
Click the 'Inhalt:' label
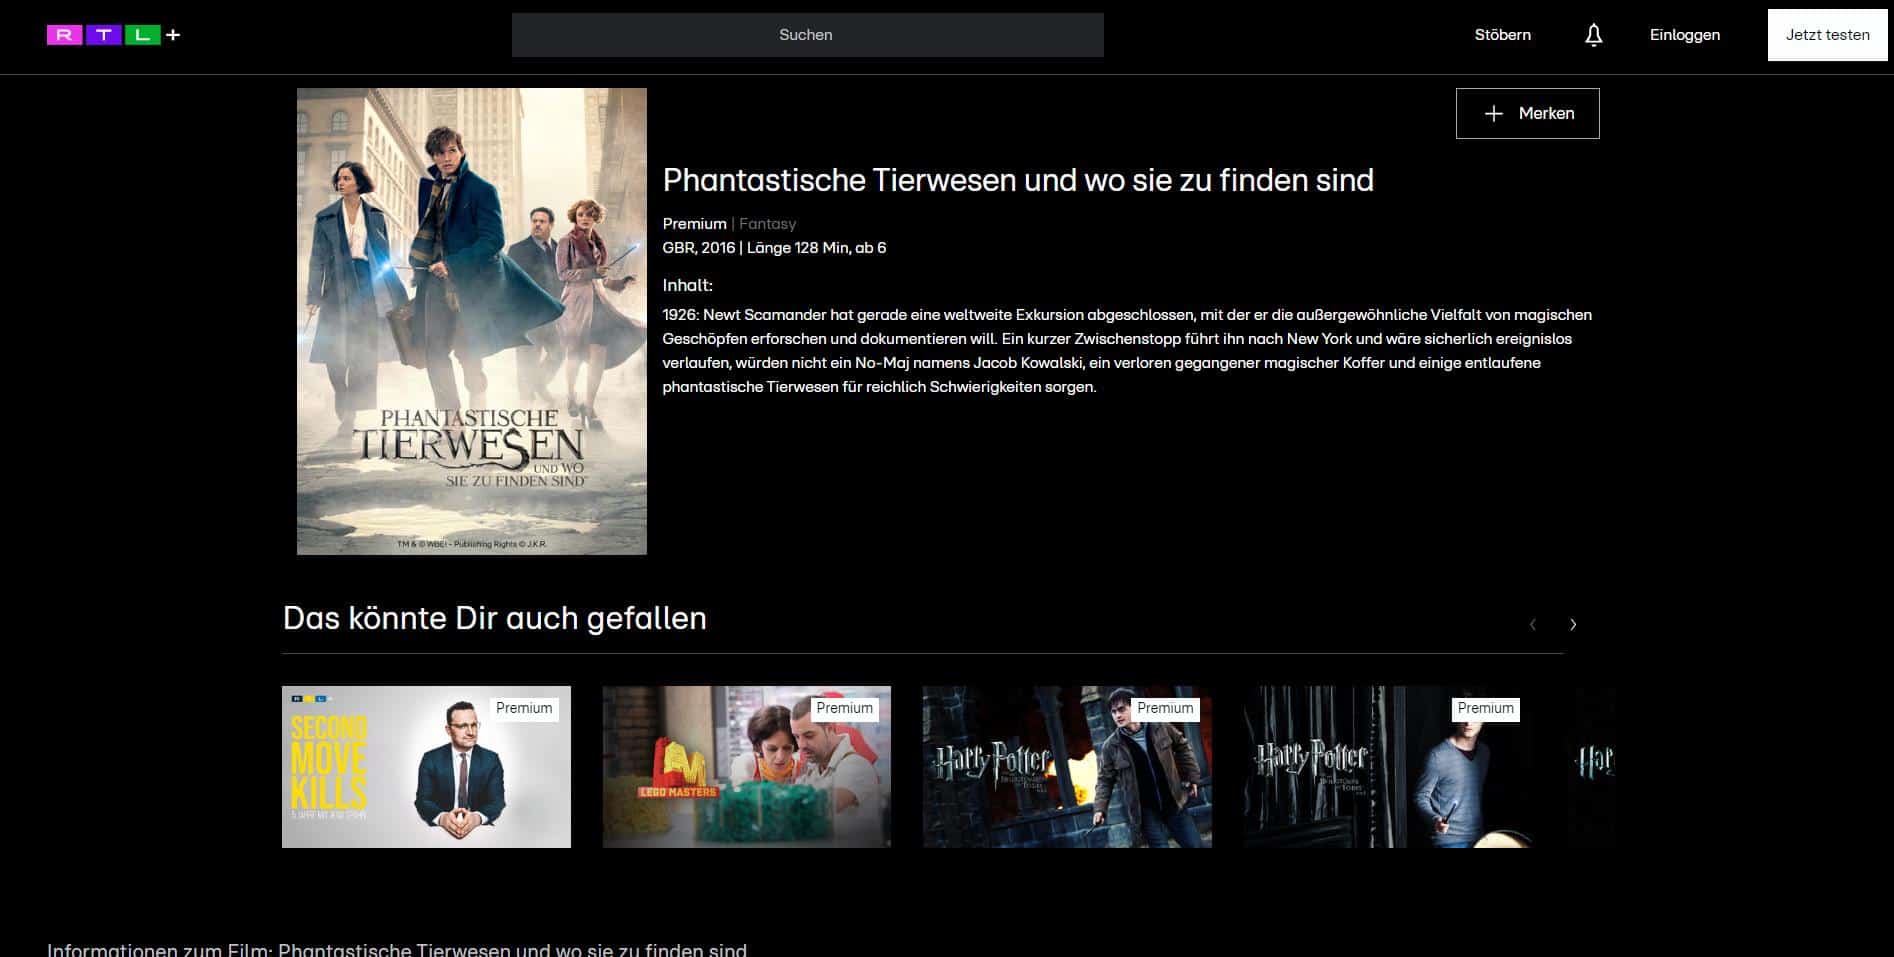click(x=687, y=286)
